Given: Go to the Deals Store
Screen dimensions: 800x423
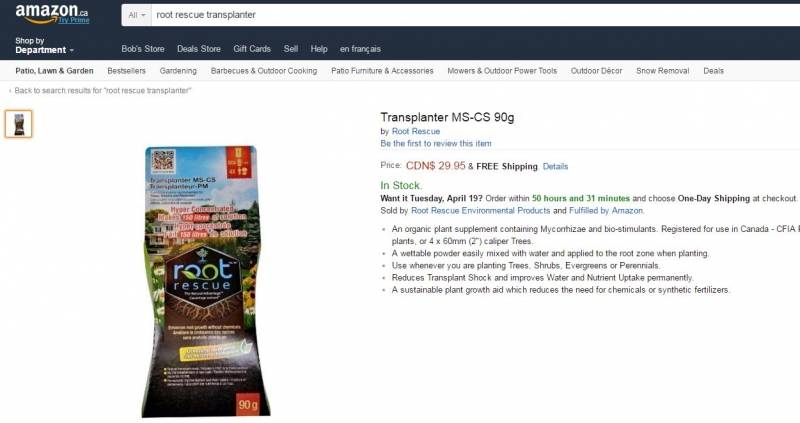Looking at the screenshot, I should [x=199, y=49].
